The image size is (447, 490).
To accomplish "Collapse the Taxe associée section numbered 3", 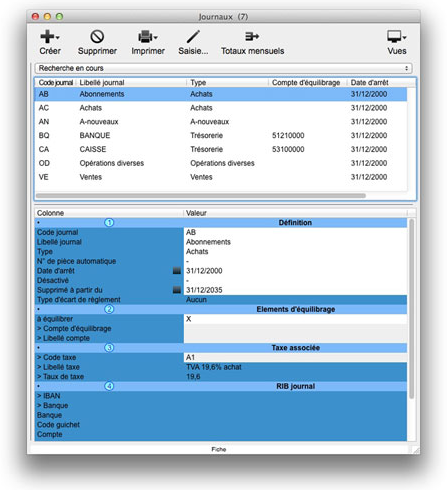I will 109,348.
